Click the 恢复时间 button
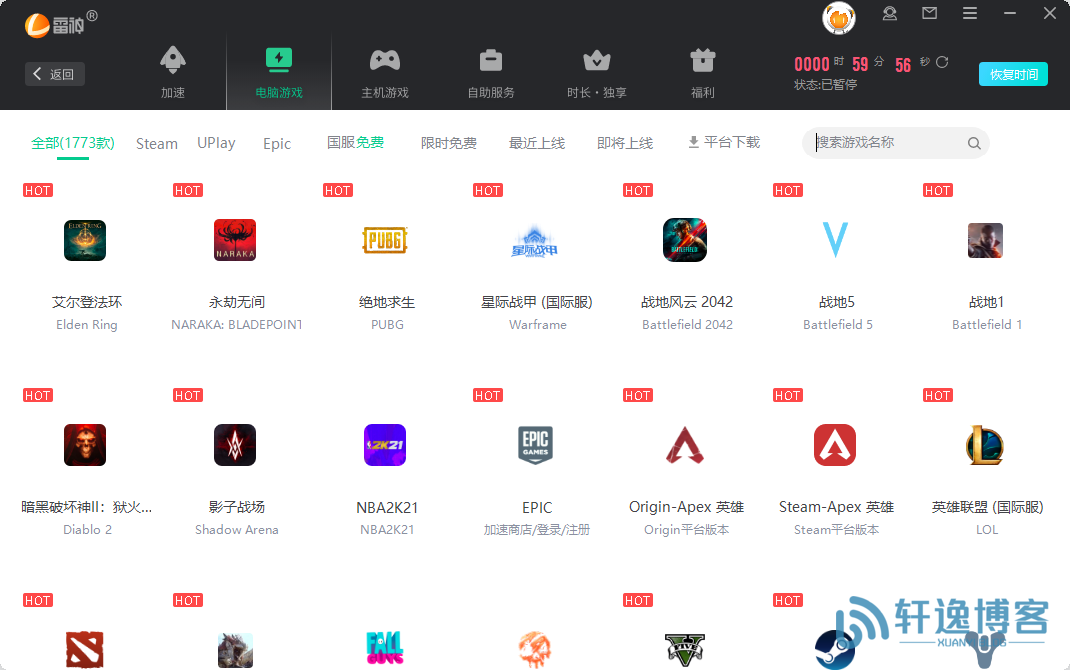The image size is (1070, 670). [x=1013, y=74]
